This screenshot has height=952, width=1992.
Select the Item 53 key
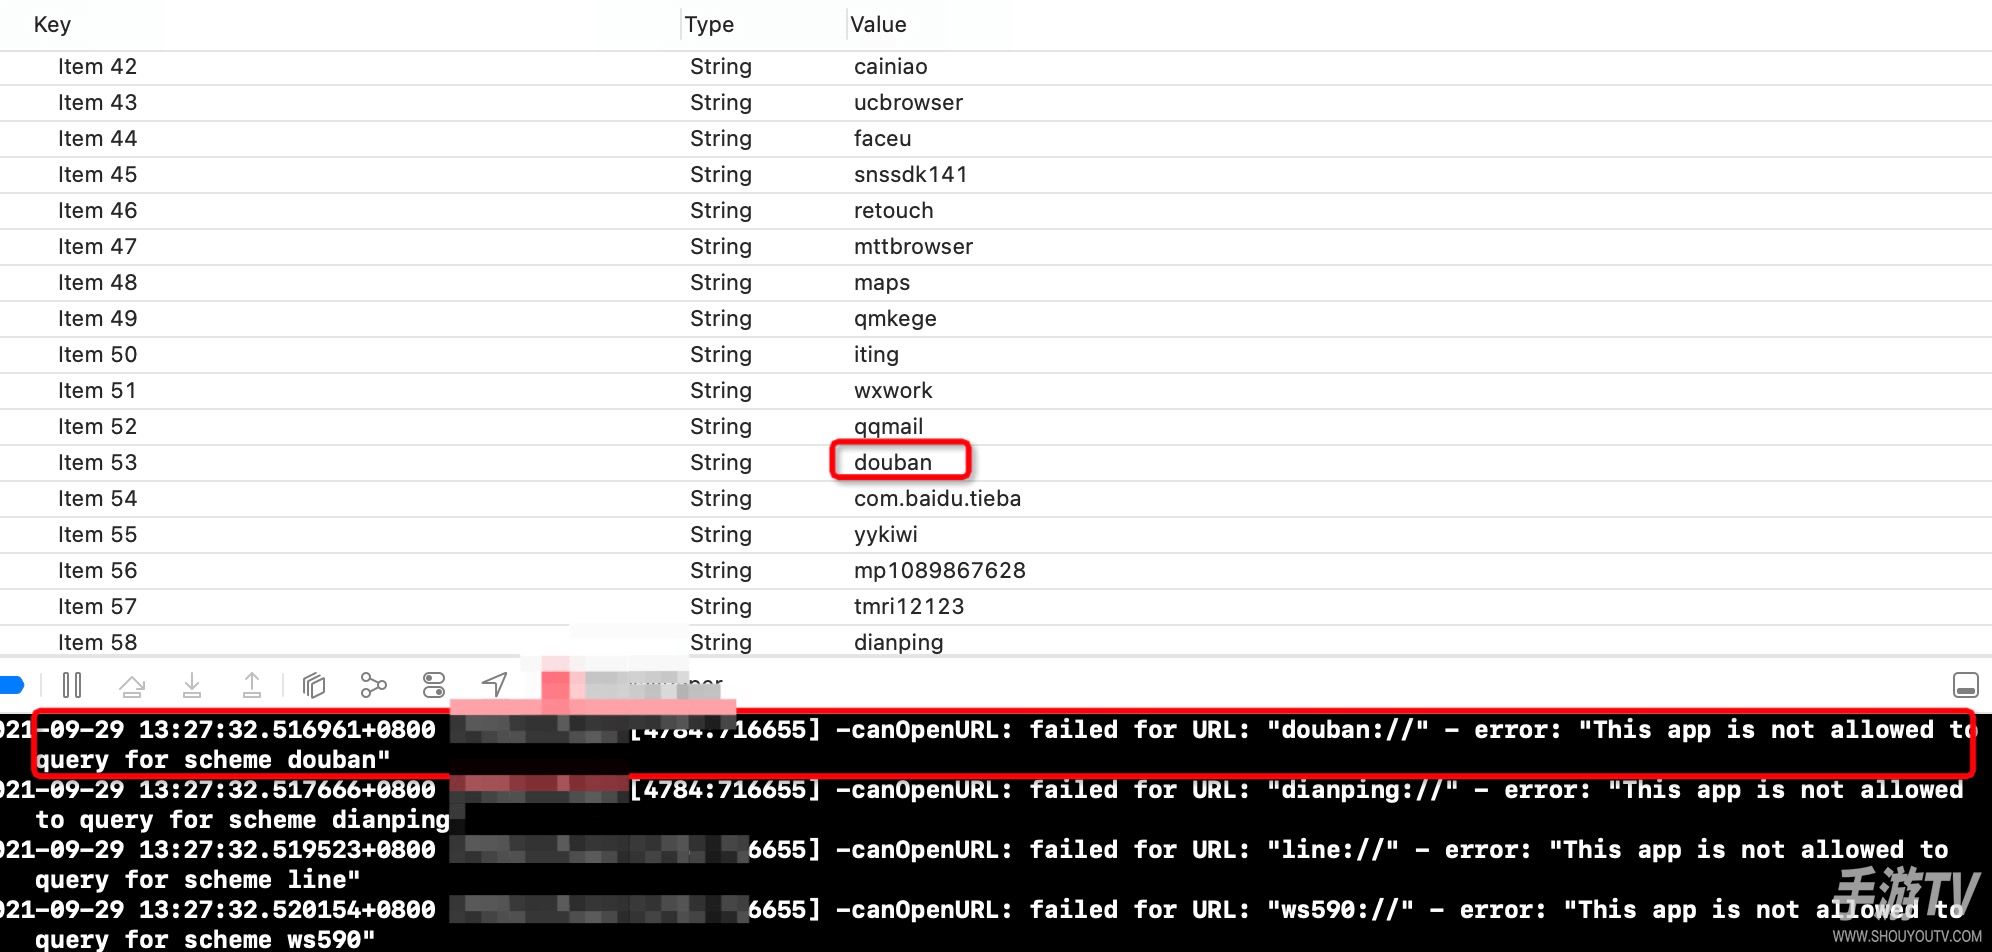pyautogui.click(x=97, y=463)
